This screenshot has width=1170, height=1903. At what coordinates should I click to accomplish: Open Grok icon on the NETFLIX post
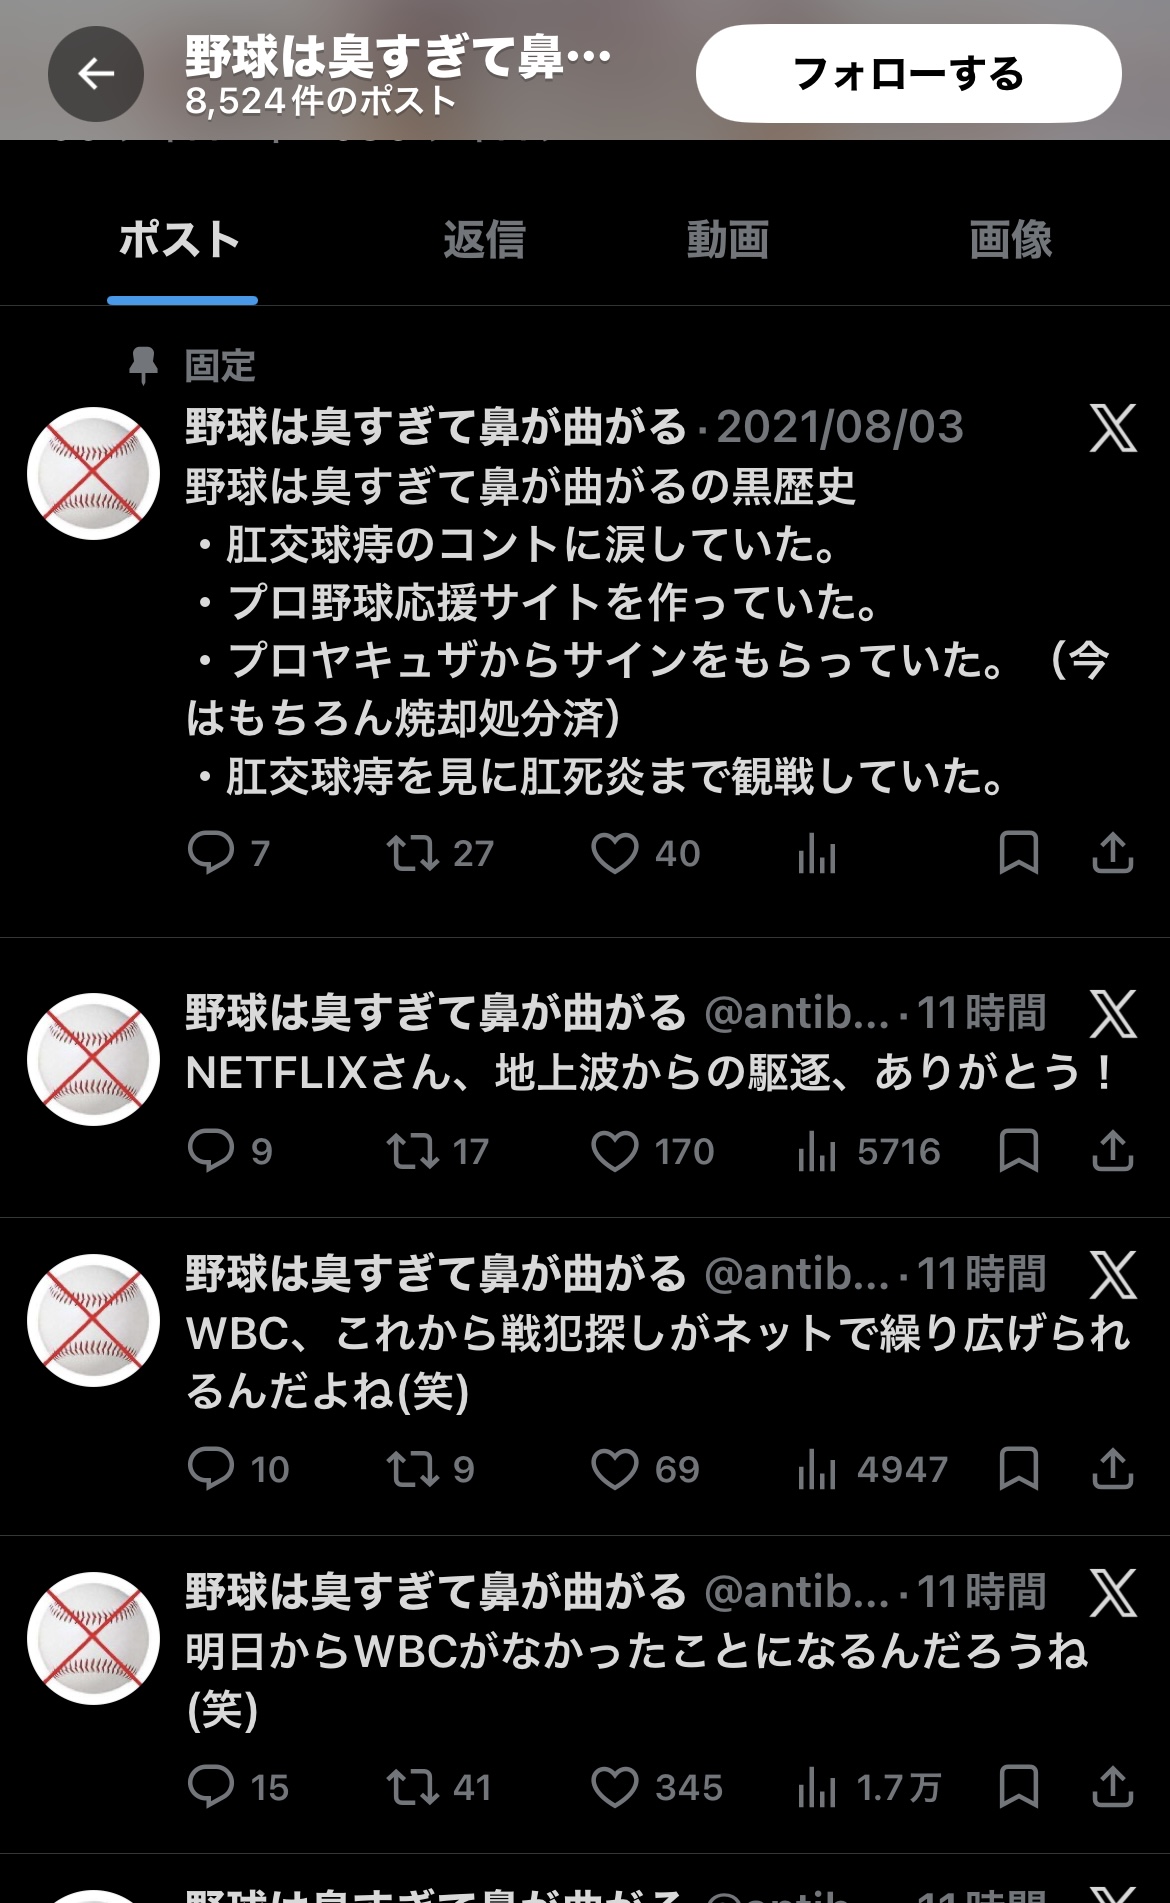click(1112, 1014)
